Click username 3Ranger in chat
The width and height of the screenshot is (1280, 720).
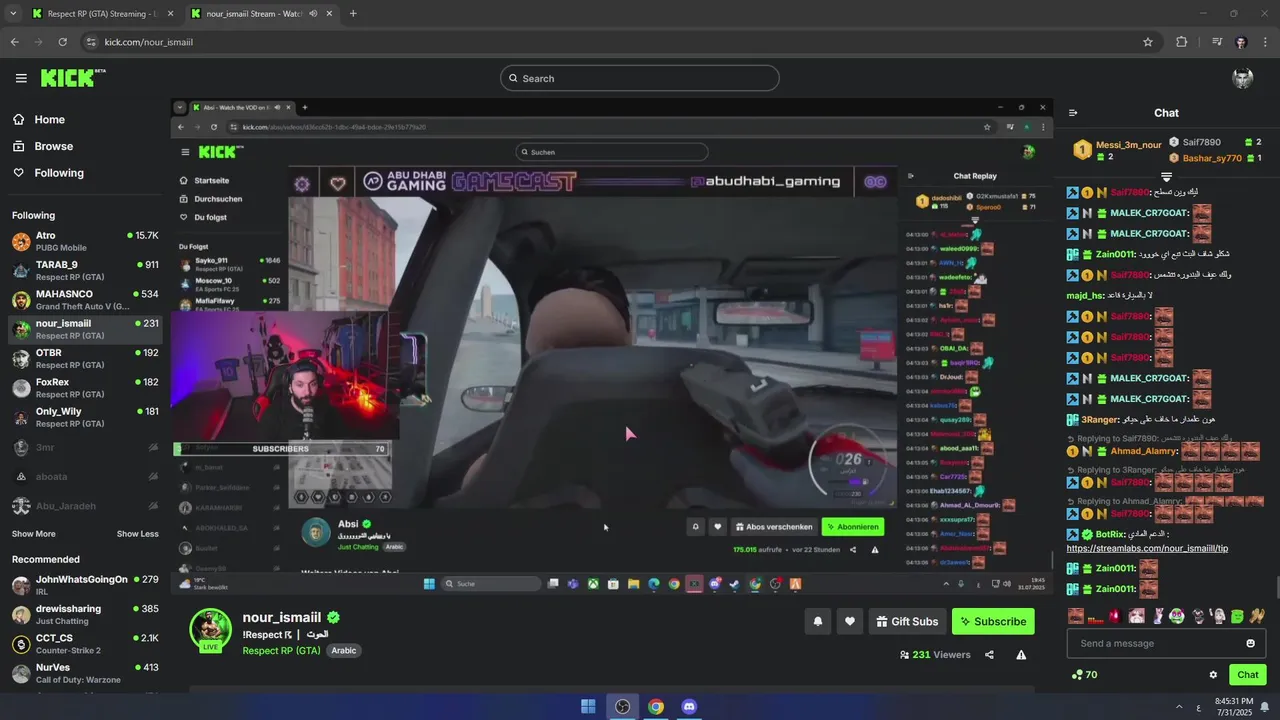coord(1098,420)
